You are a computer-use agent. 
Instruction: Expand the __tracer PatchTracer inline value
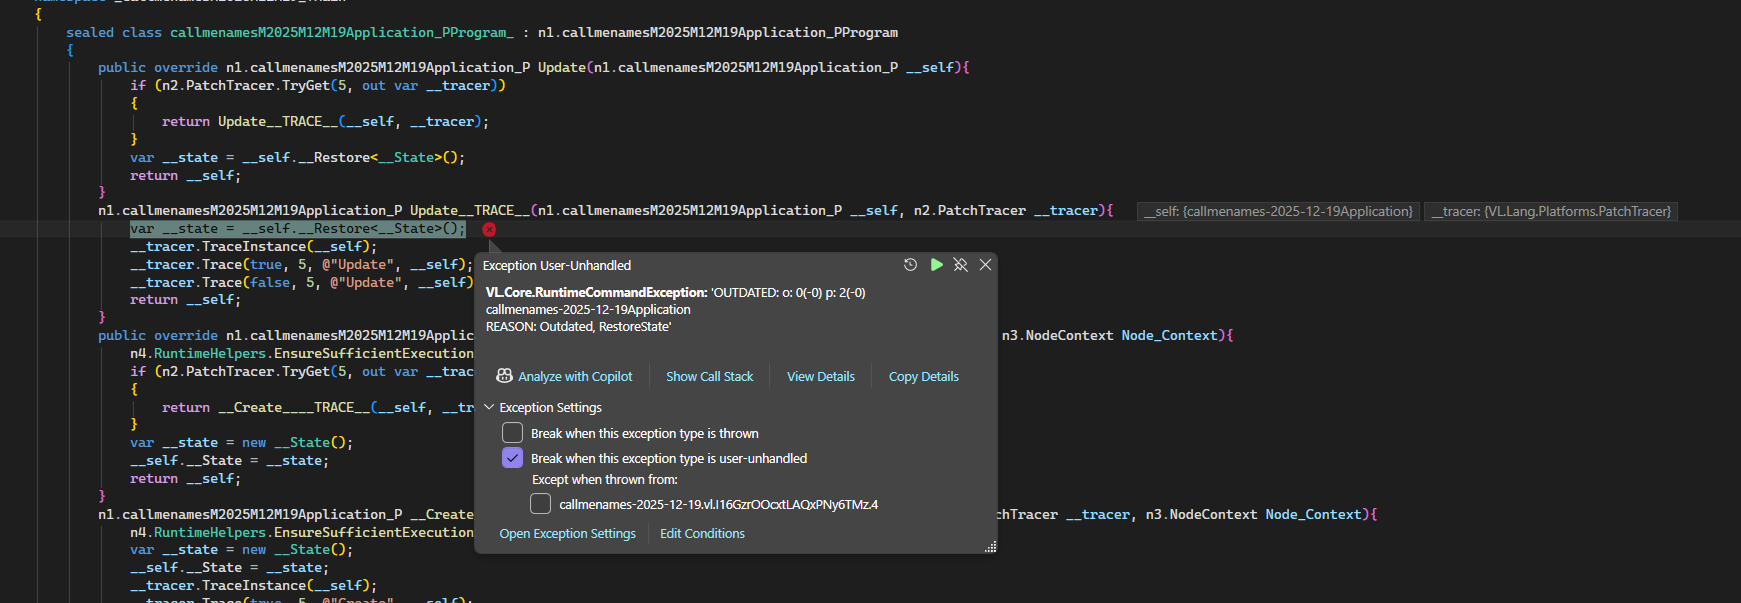[1550, 211]
